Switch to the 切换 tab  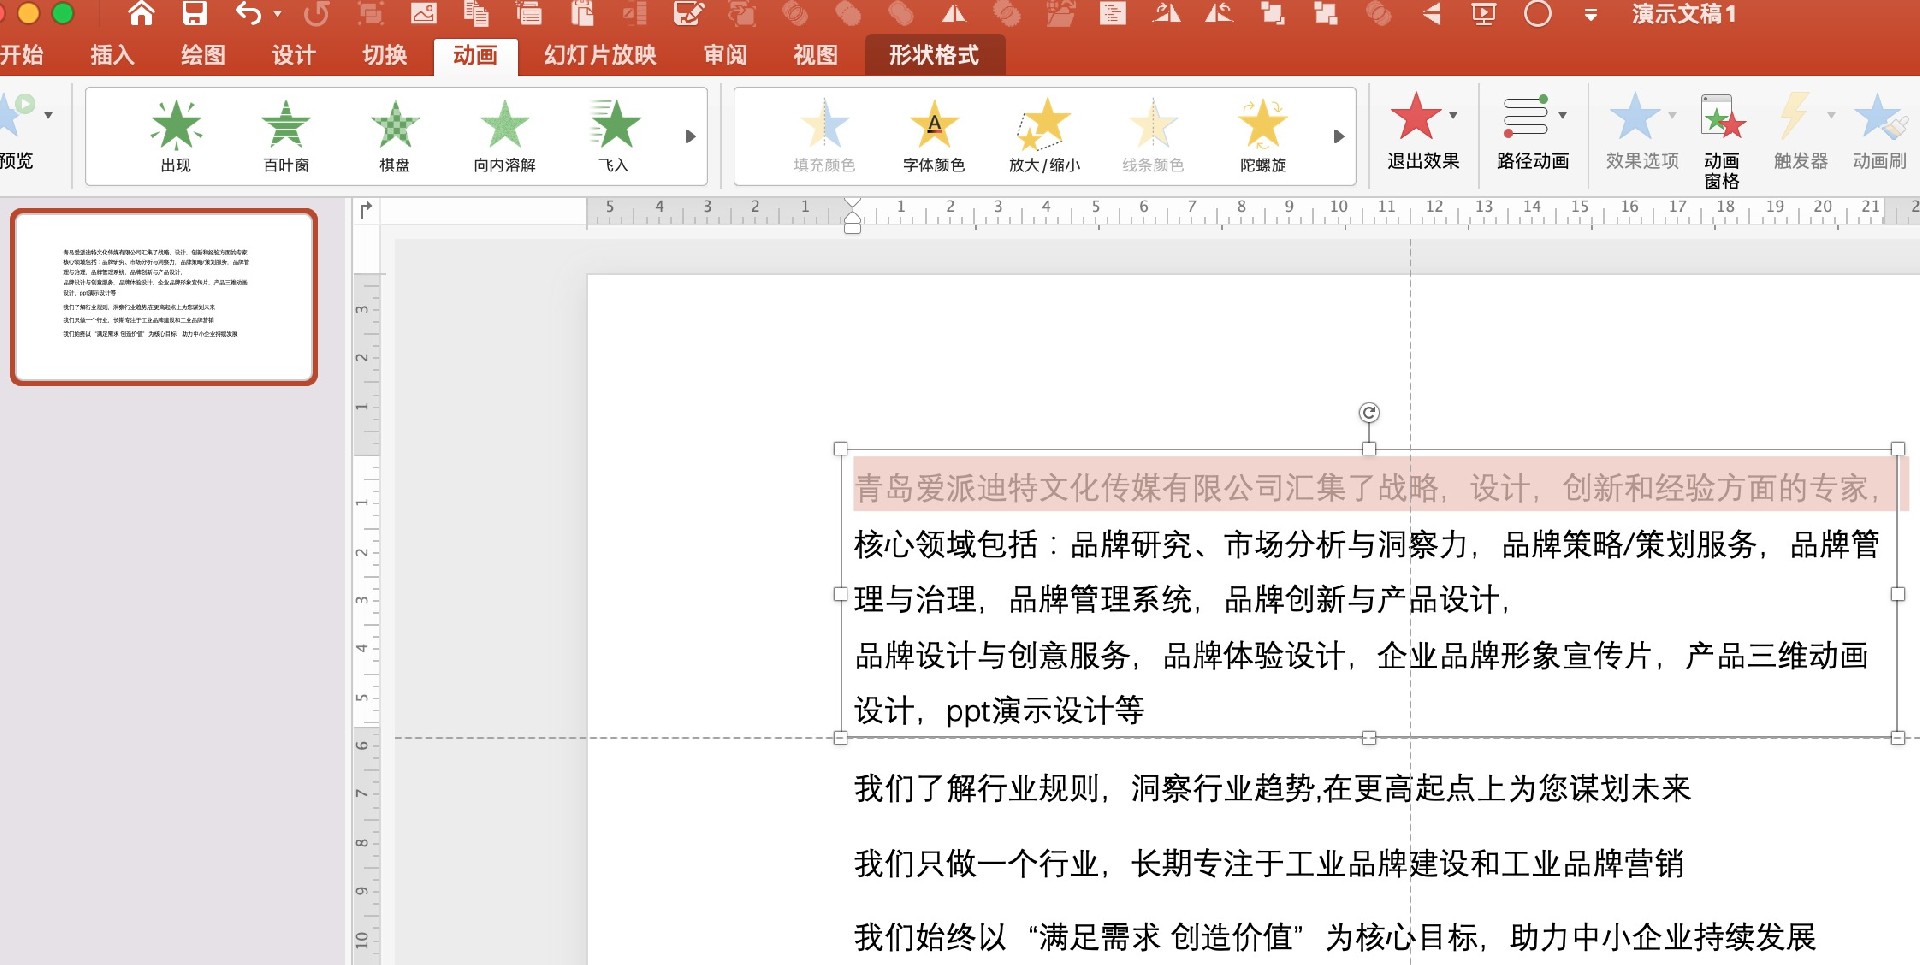[x=385, y=55]
